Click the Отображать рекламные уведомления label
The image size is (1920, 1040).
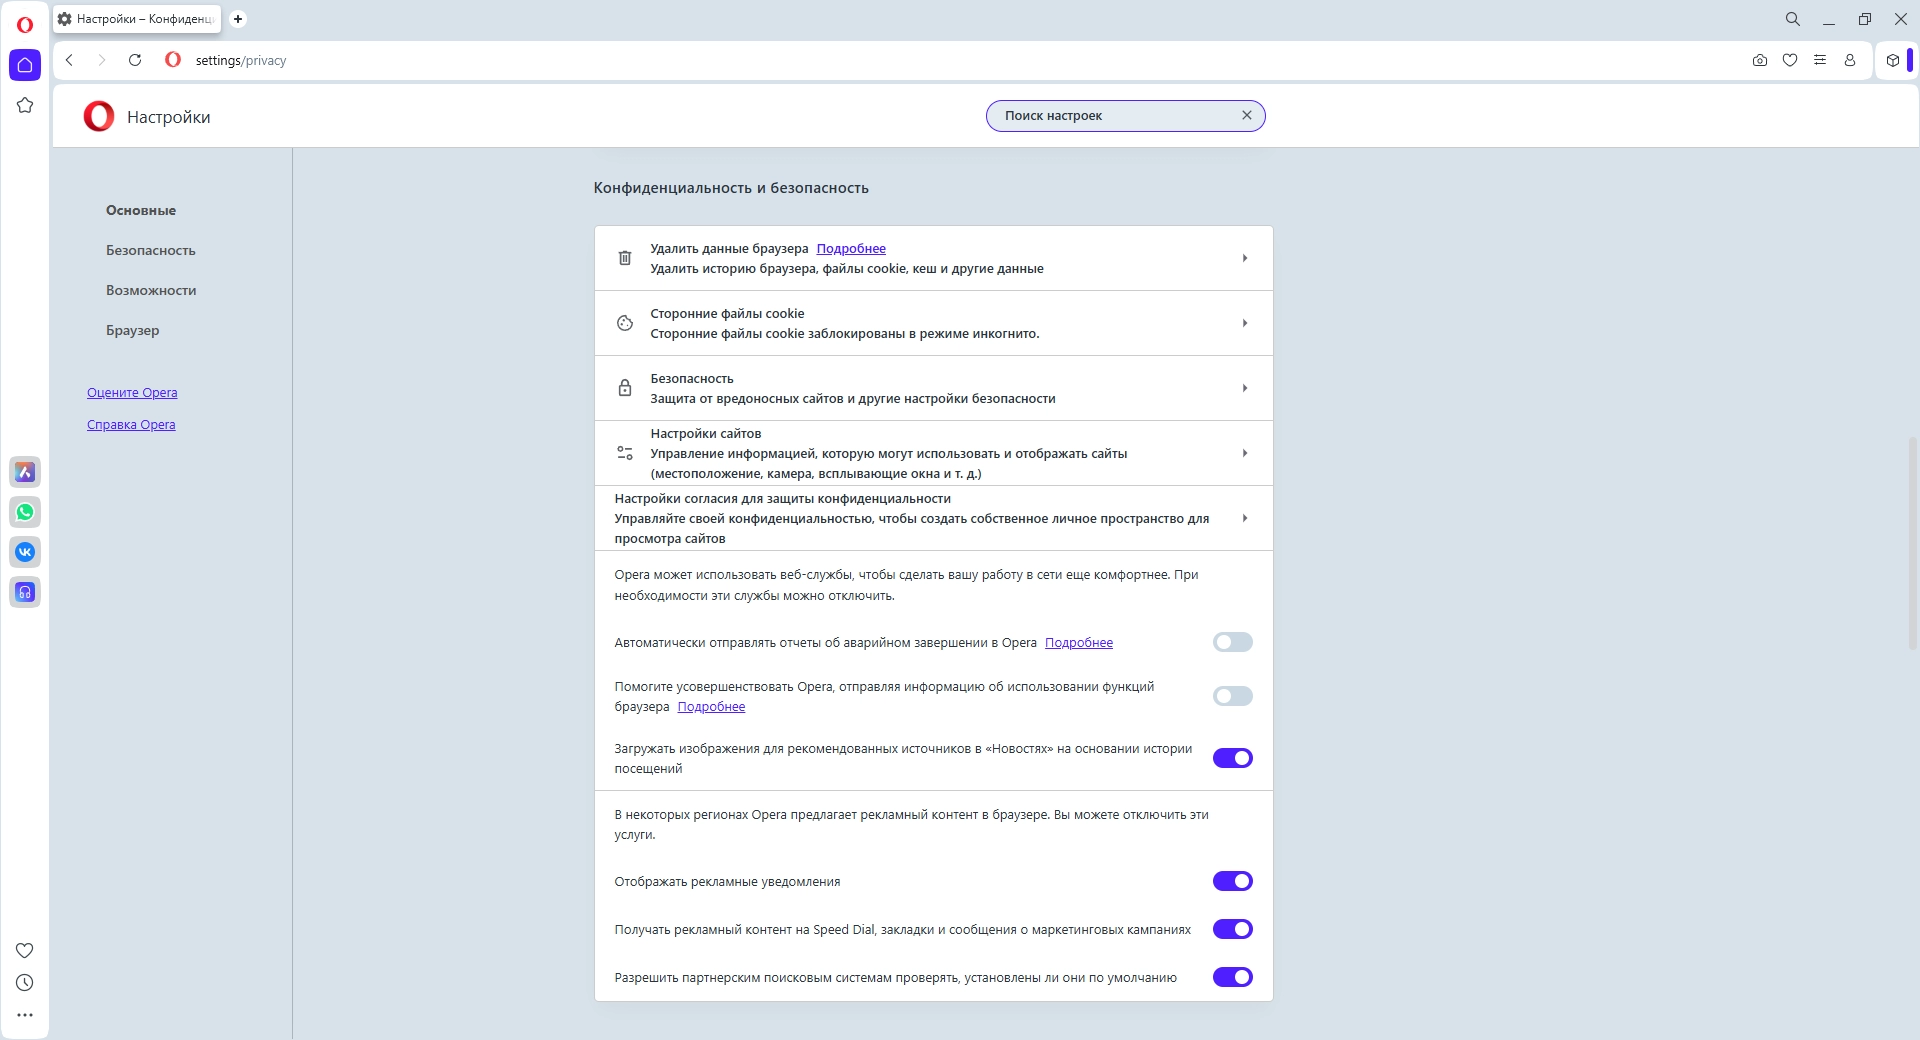point(727,881)
